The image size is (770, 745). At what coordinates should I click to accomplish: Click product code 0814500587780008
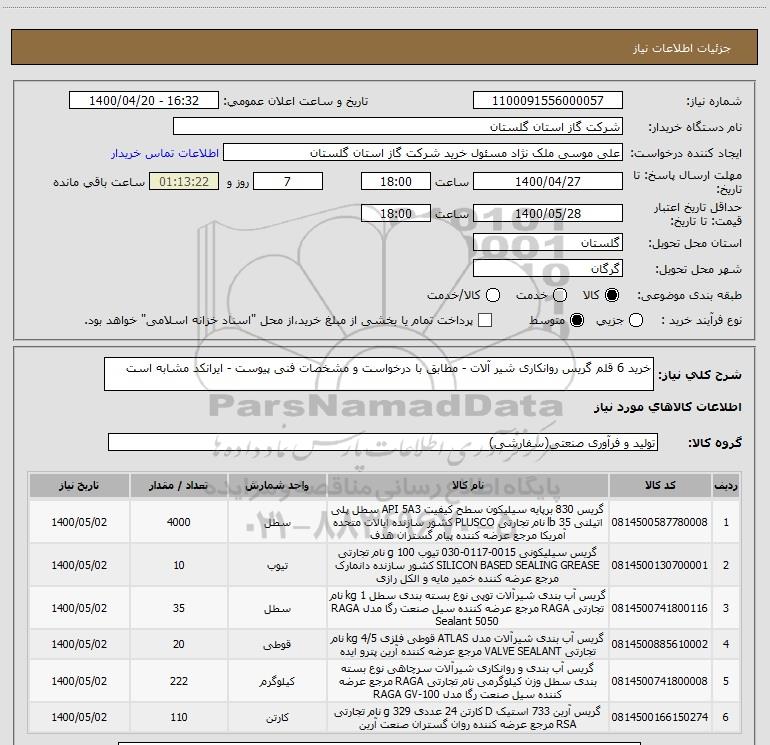tap(660, 522)
